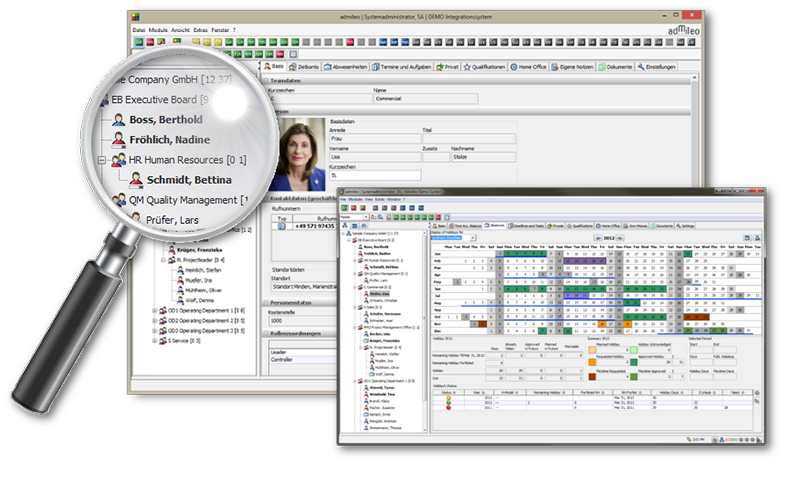Click the phone type icon in Rufnummern table
The width and height of the screenshot is (800, 483).
(282, 226)
